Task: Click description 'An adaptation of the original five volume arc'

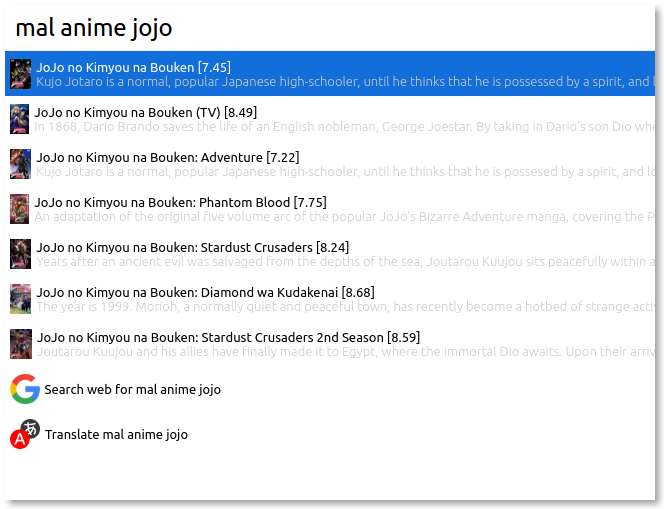Action: [x=344, y=217]
